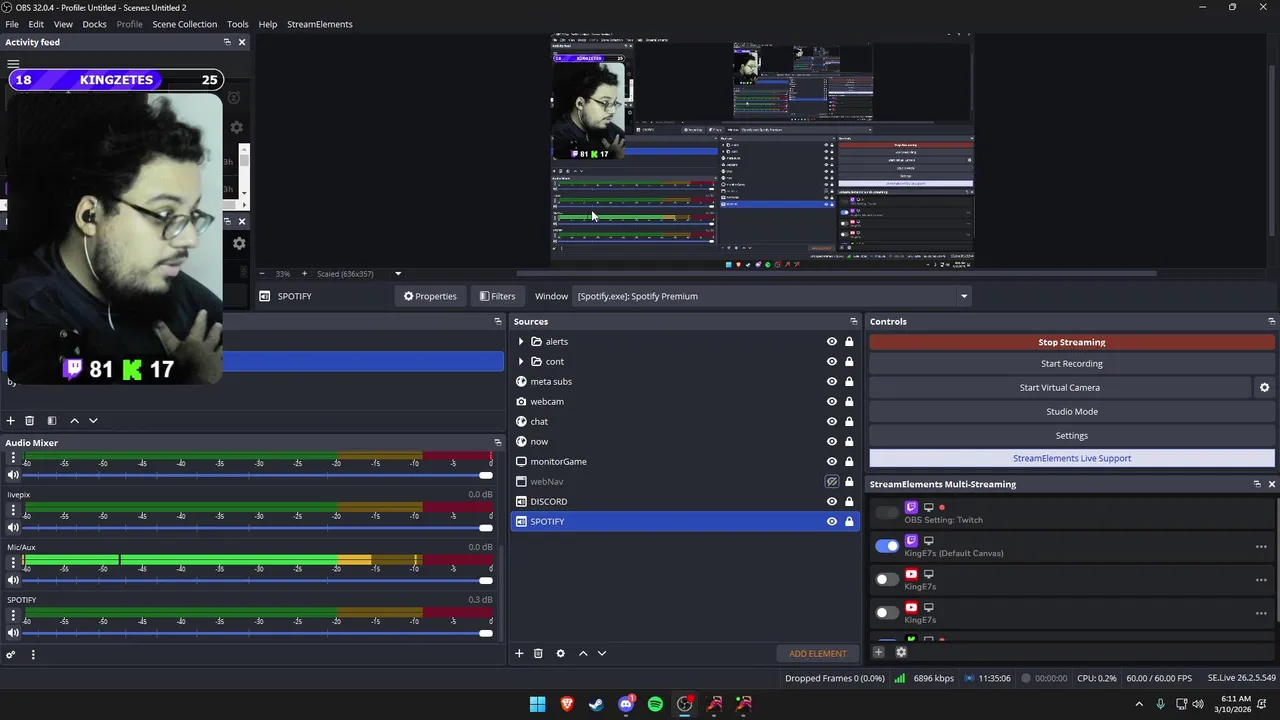
Task: Open KingE7s (Default Canvas) three-dot menu
Action: pos(1261,547)
